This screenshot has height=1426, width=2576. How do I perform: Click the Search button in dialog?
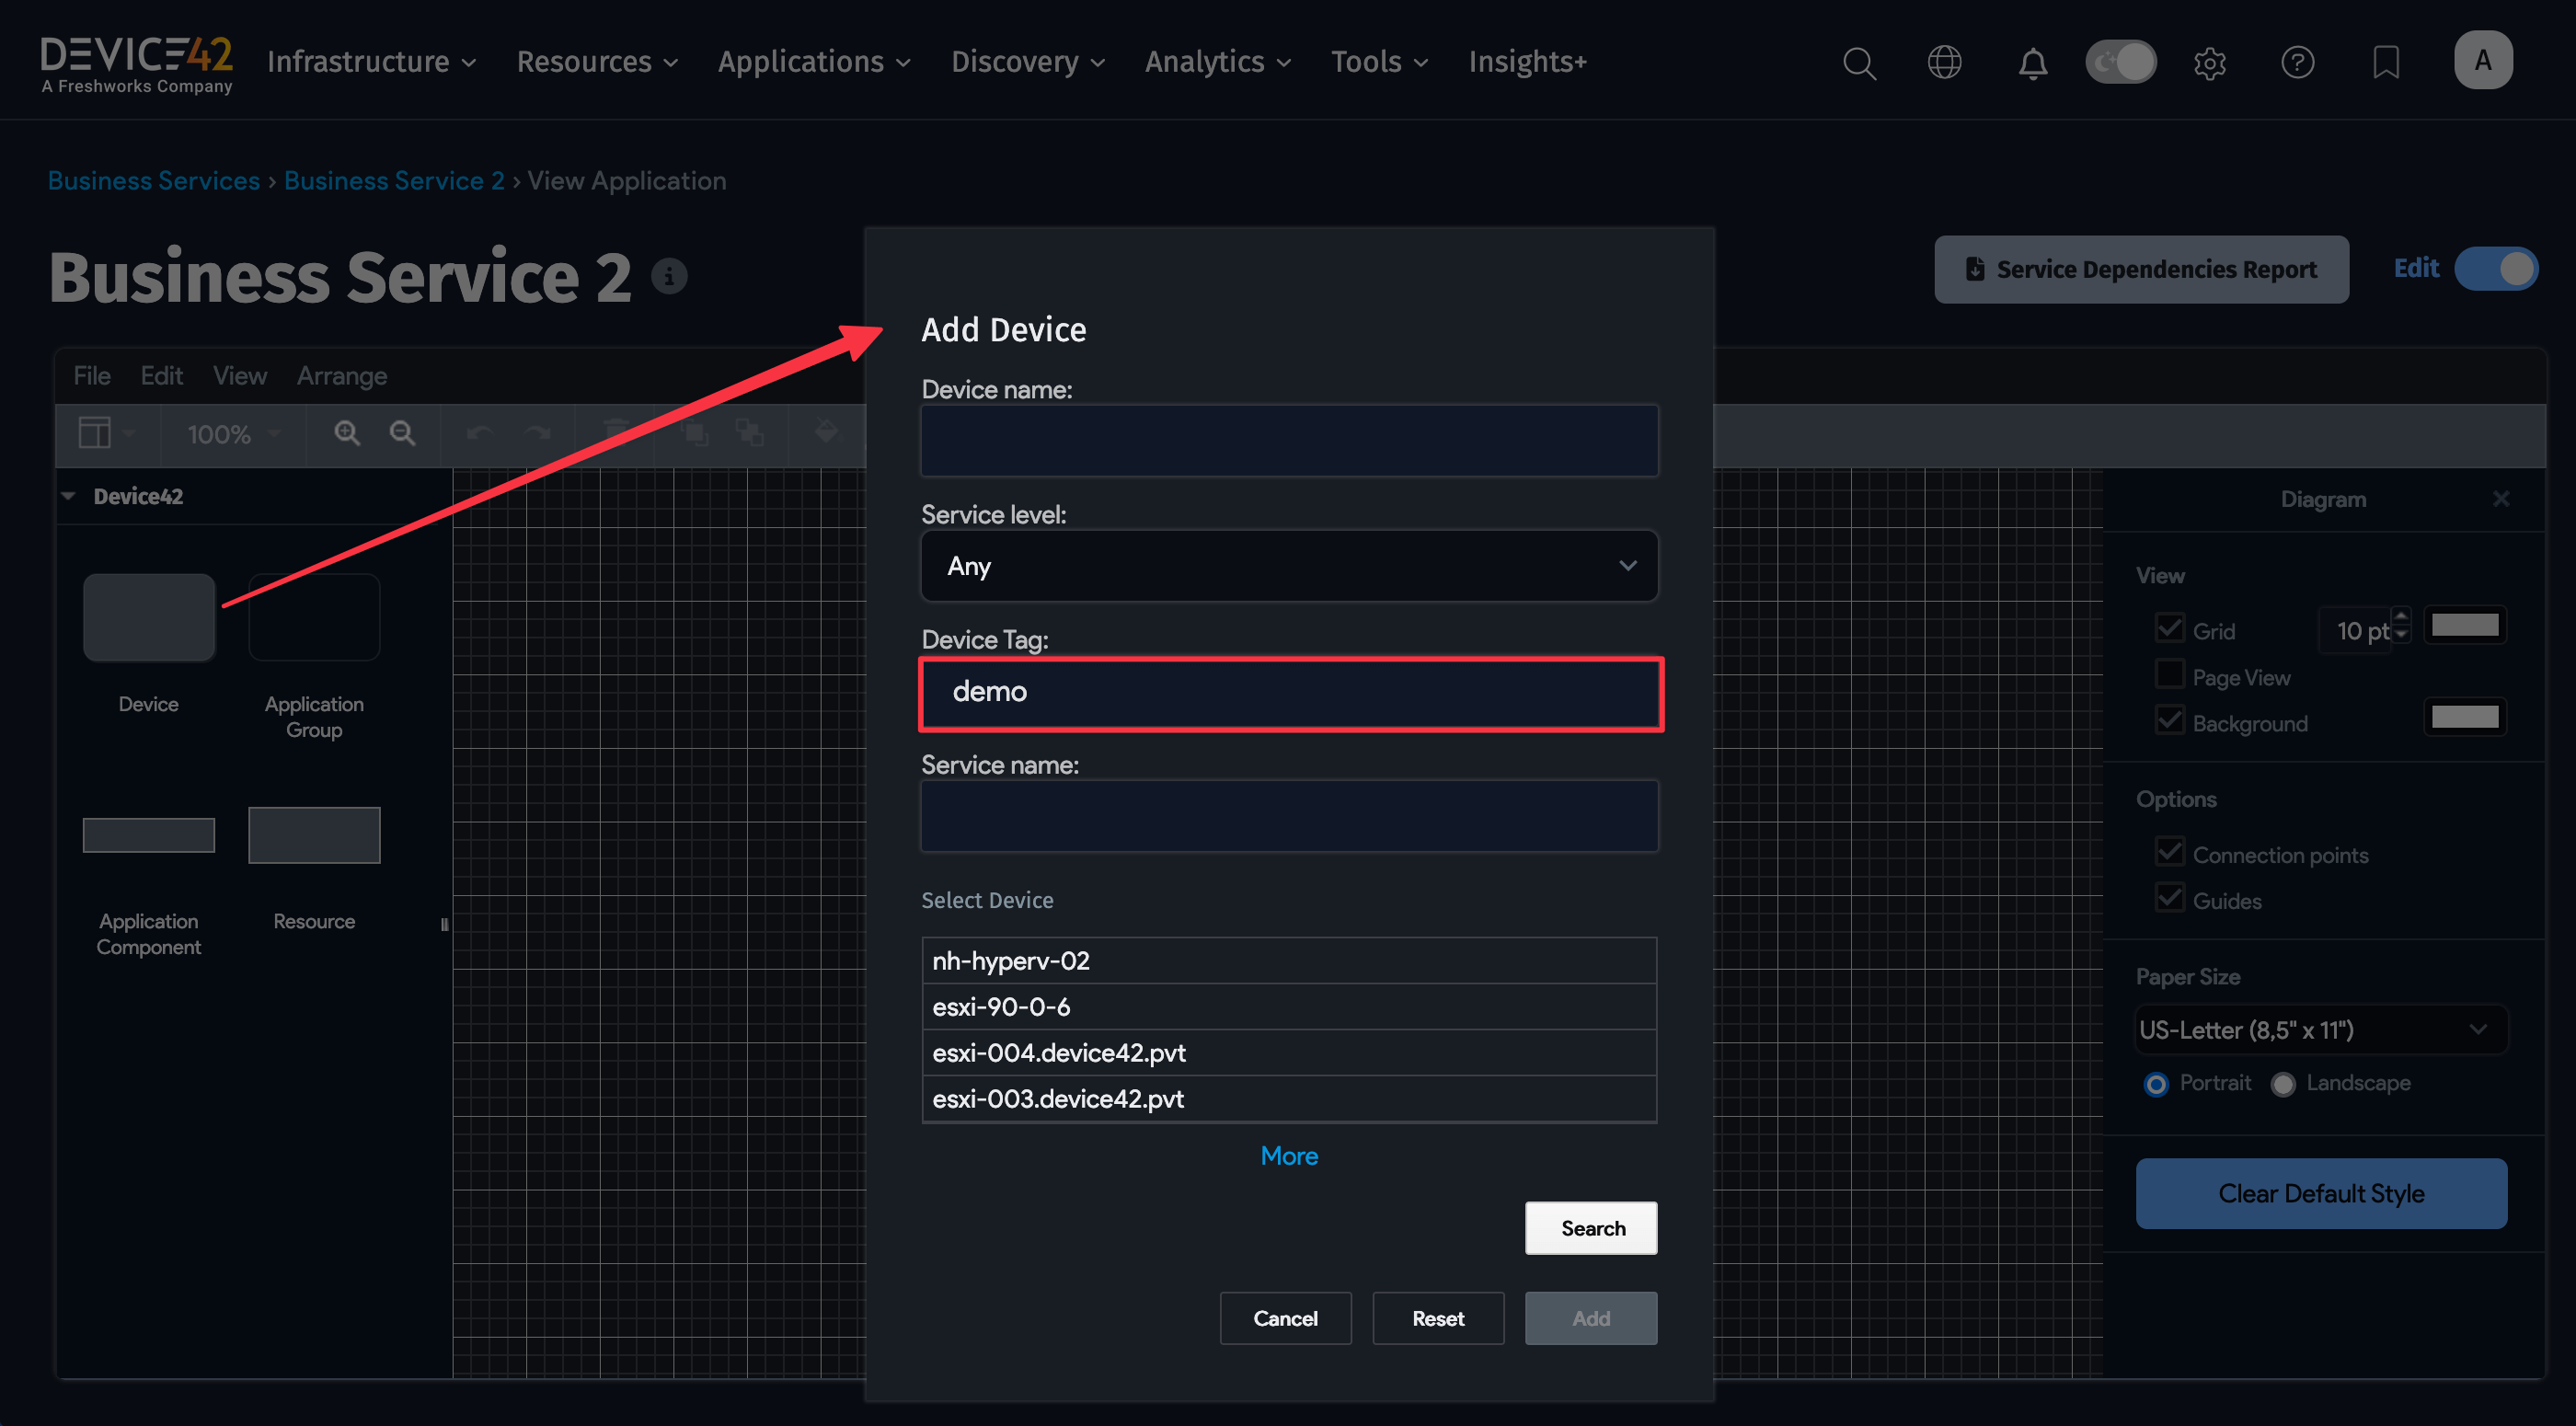1591,1228
